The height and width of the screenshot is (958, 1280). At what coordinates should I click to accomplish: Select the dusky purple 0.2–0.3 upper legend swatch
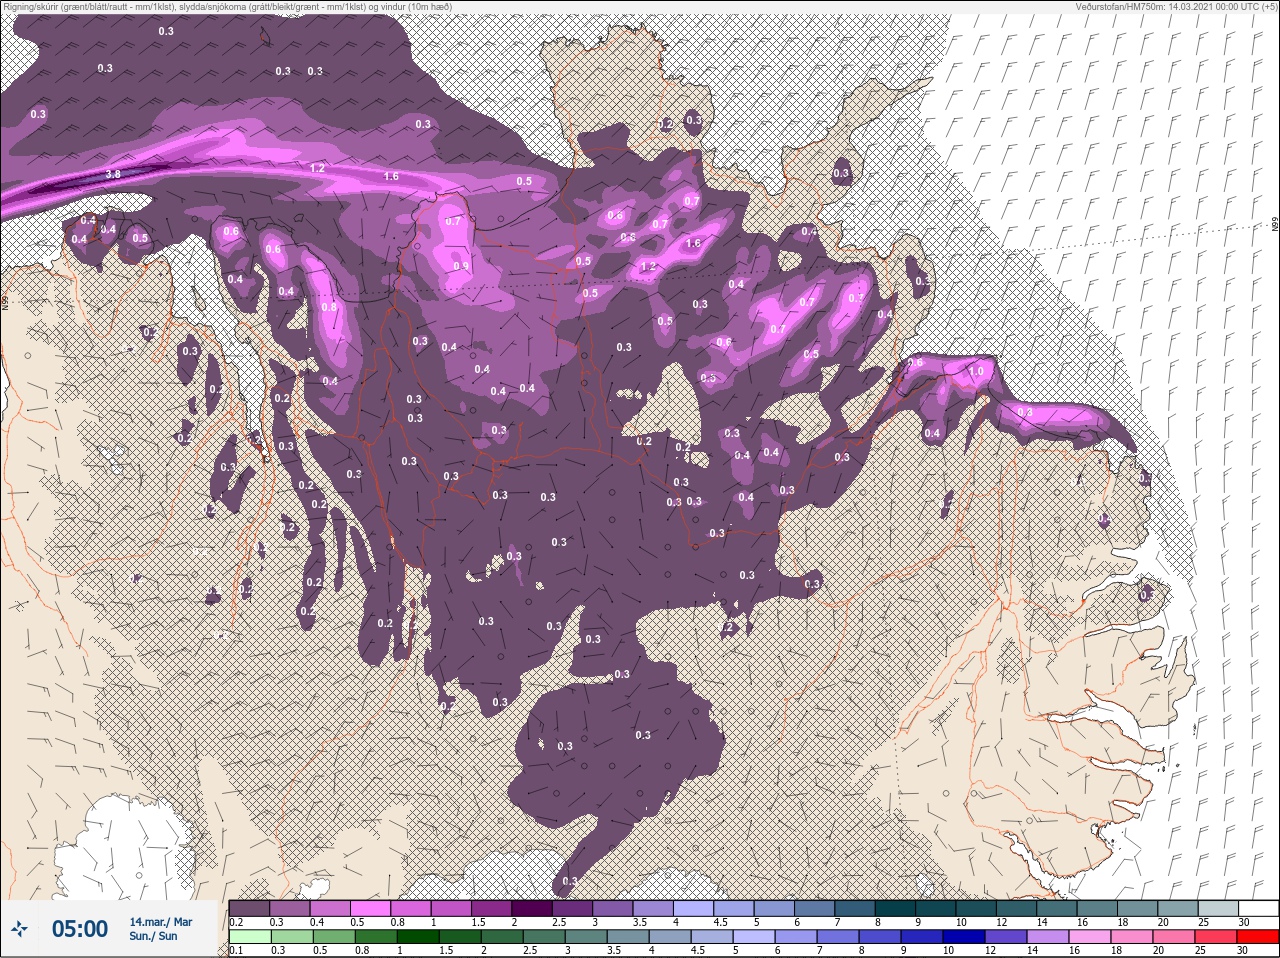coord(249,908)
